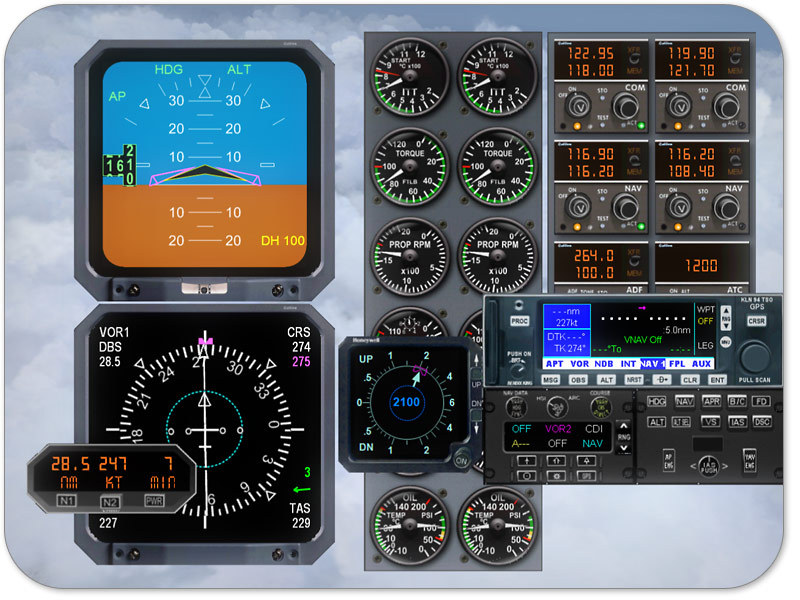
Task: Toggle the FD flight director button
Action: tap(762, 402)
